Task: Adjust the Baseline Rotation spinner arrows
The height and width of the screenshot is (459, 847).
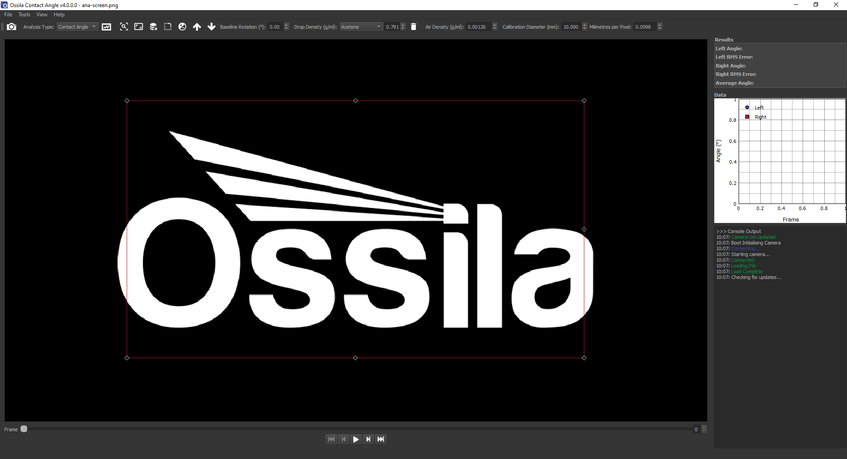Action: pyautogui.click(x=286, y=26)
